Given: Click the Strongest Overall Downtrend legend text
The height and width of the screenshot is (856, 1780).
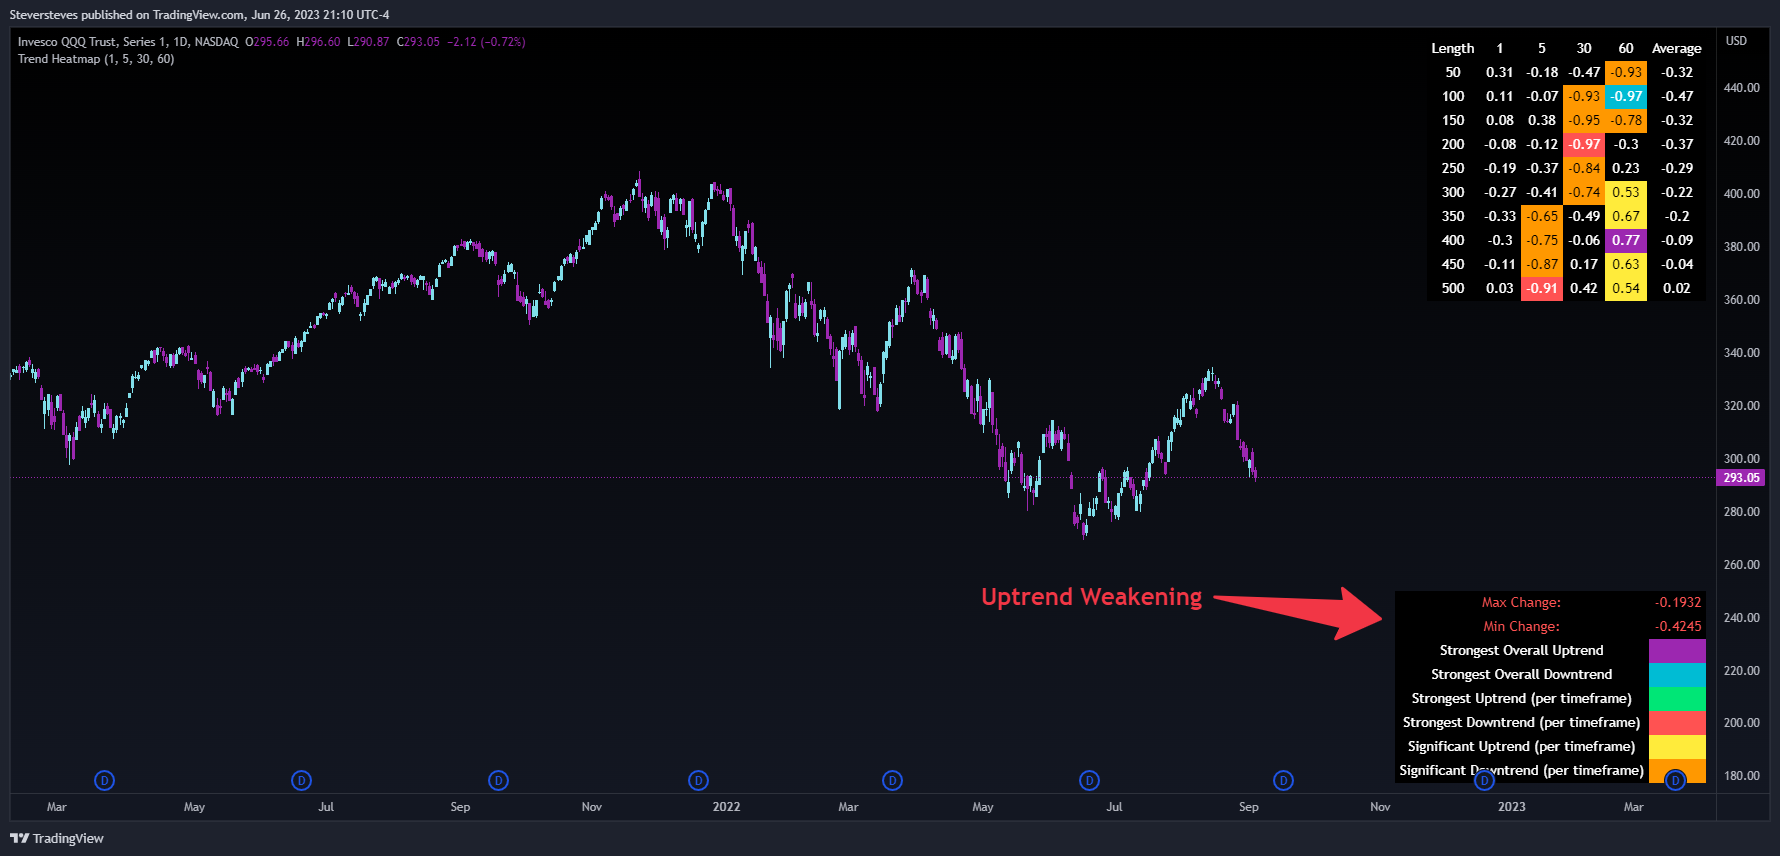Looking at the screenshot, I should (1521, 674).
